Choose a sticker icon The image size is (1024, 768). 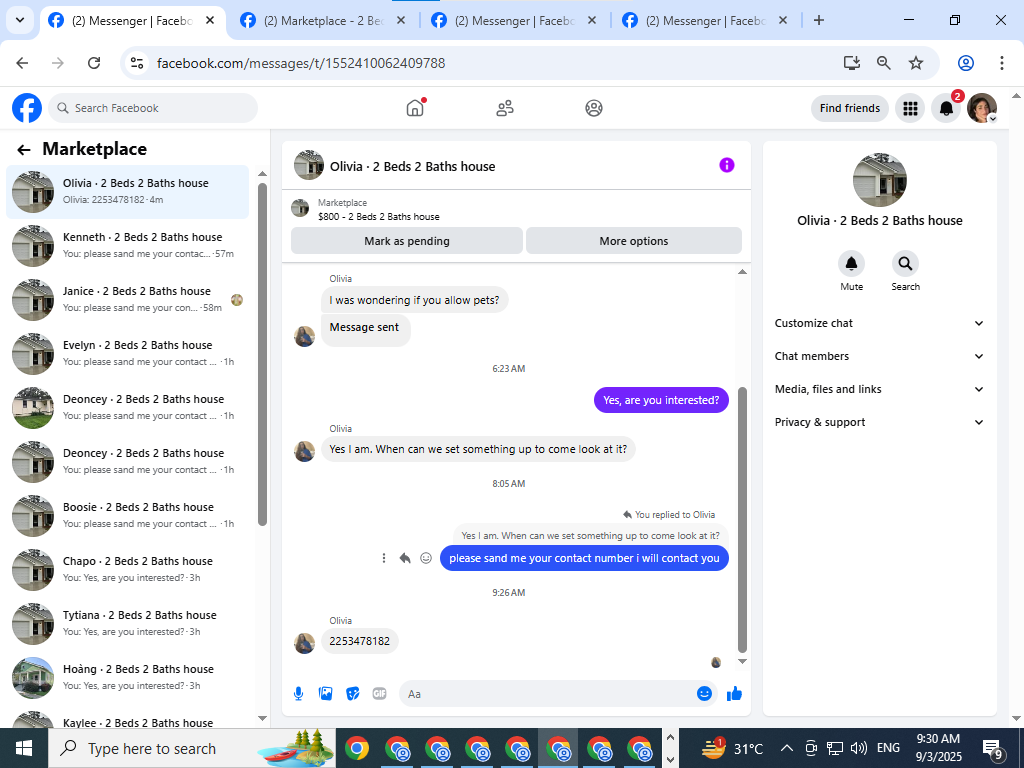pos(353,694)
